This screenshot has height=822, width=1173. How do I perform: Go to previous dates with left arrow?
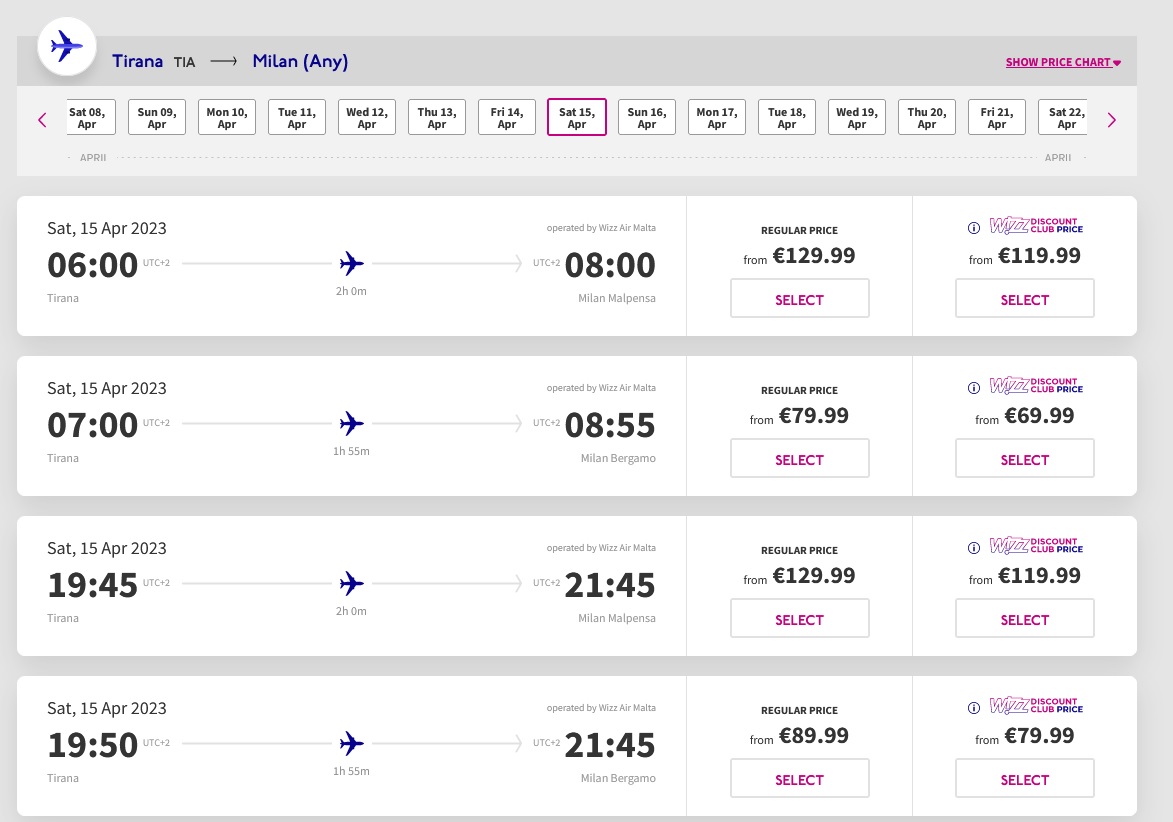[42, 120]
